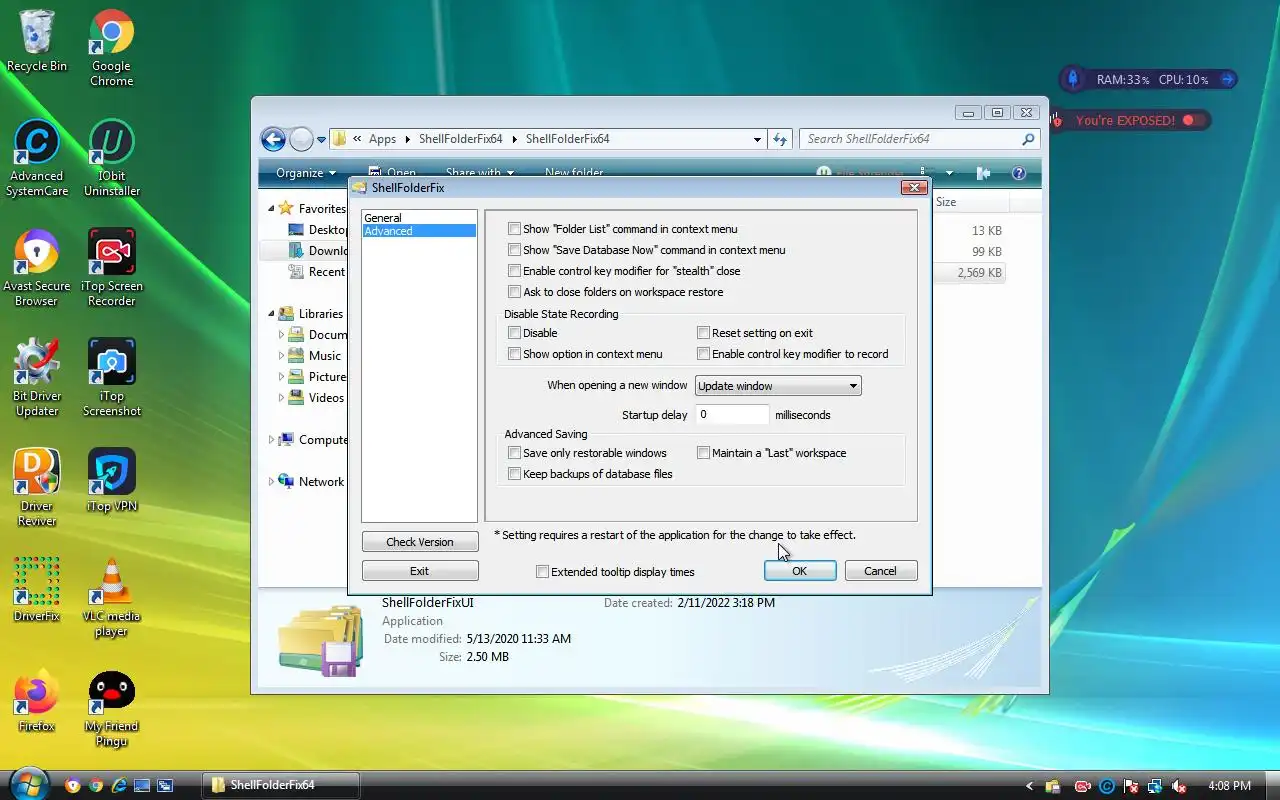
Task: Open the "Update window" dropdown
Action: point(778,386)
